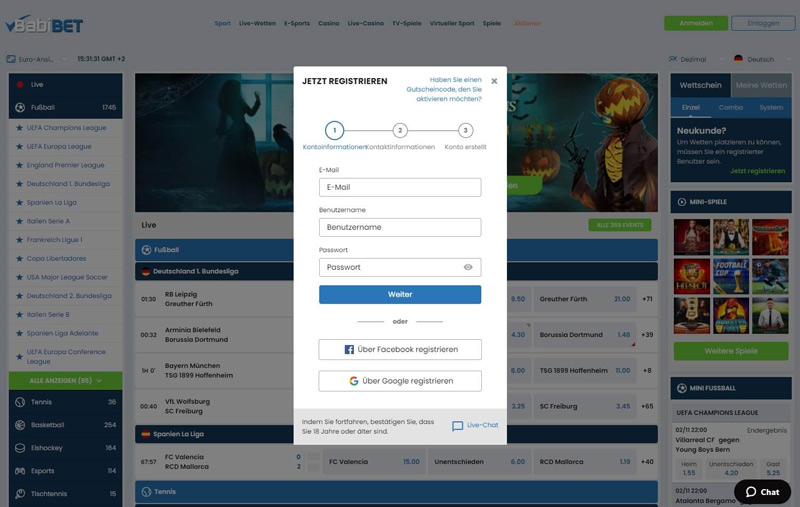Click Weitere Spiele green button
The image size is (800, 507).
point(731,351)
